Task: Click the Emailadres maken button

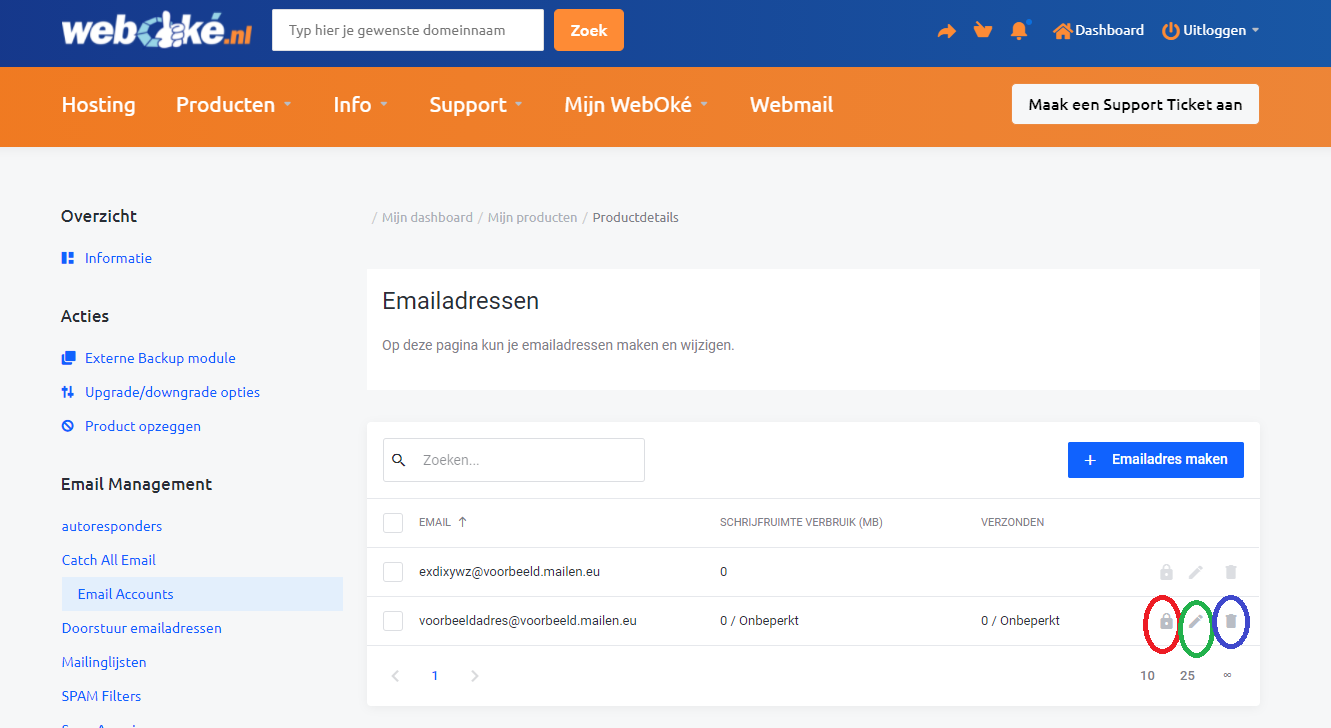Action: pos(1155,460)
